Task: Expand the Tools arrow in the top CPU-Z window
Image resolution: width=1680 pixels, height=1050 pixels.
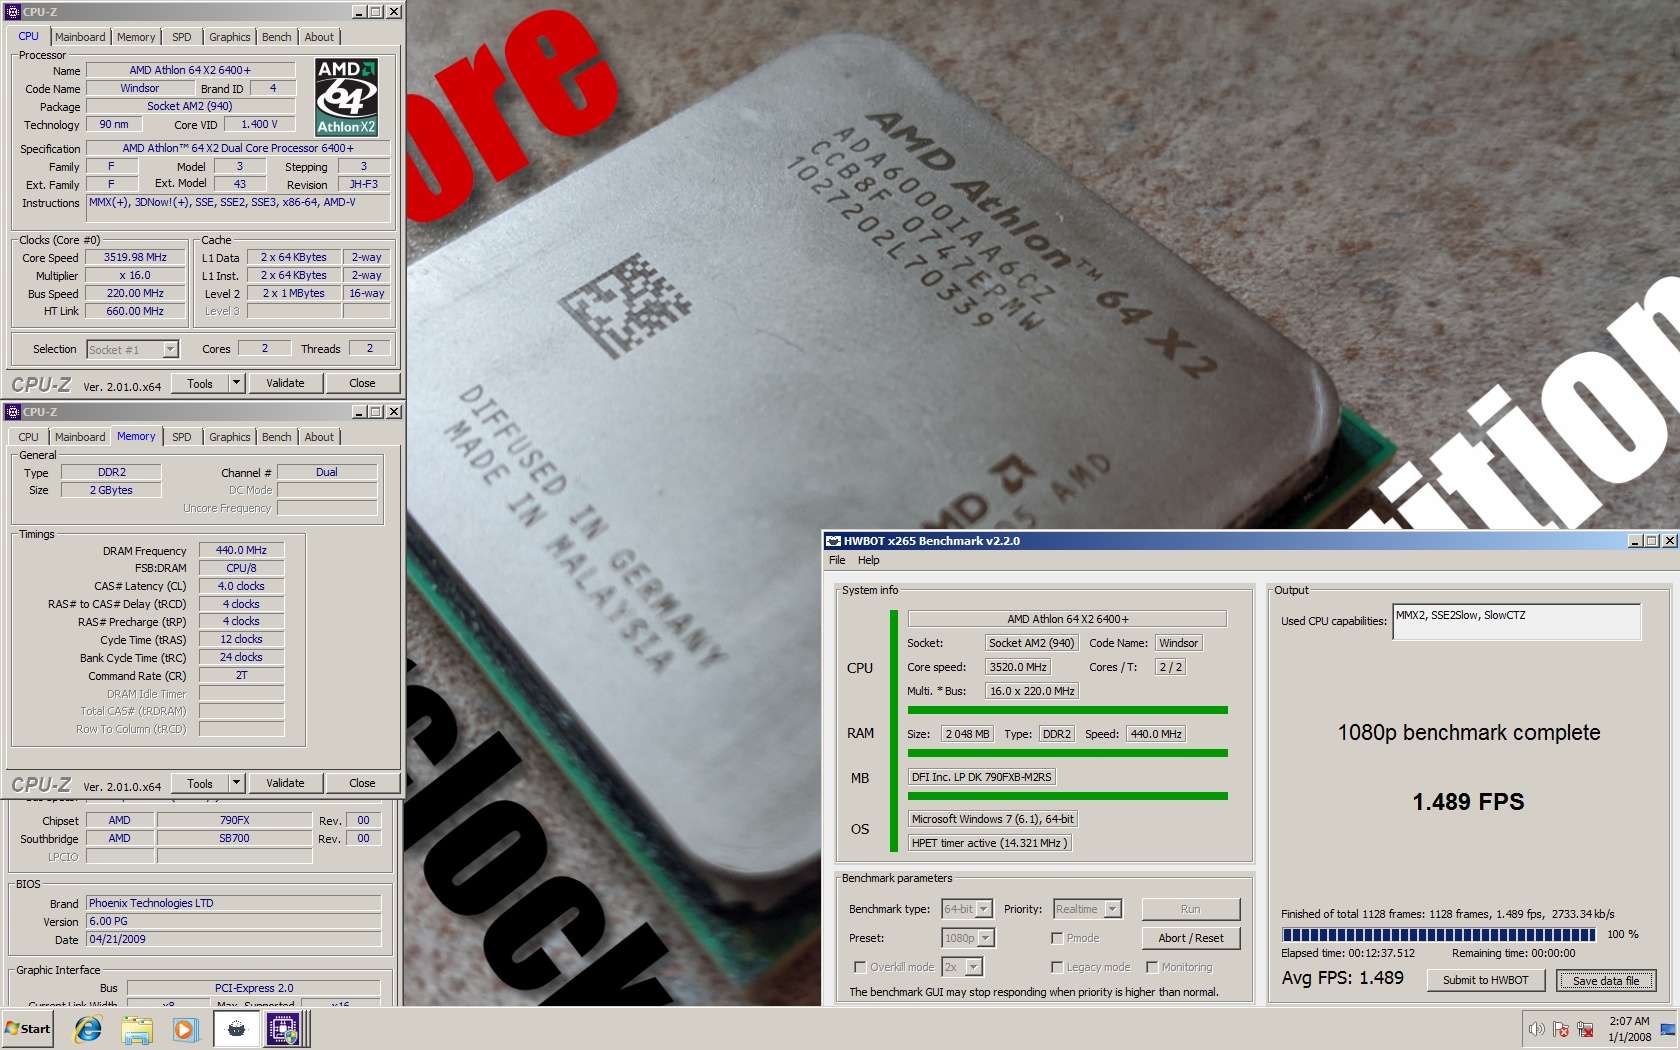Action: [237, 383]
